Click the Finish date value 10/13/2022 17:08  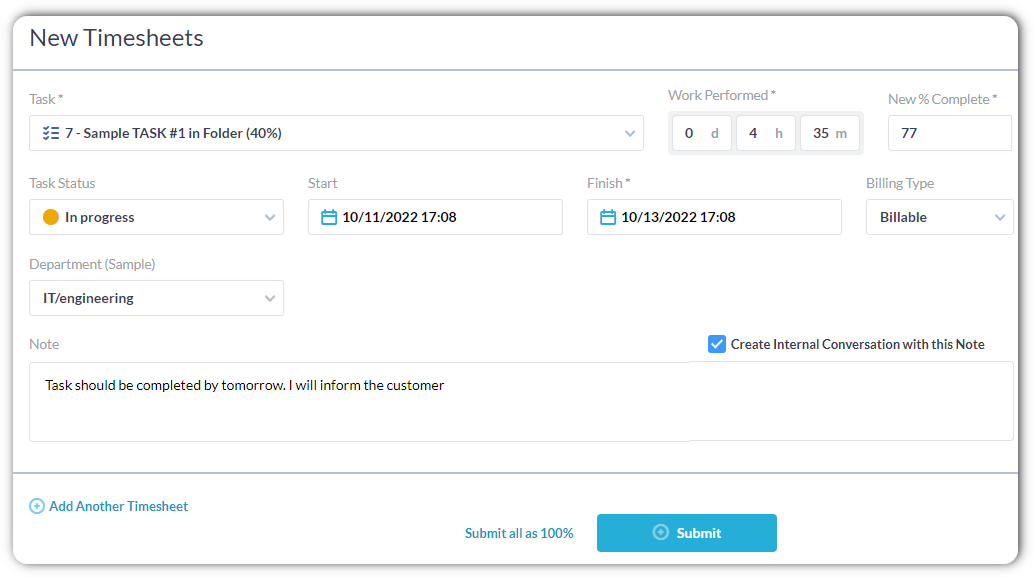coord(678,217)
